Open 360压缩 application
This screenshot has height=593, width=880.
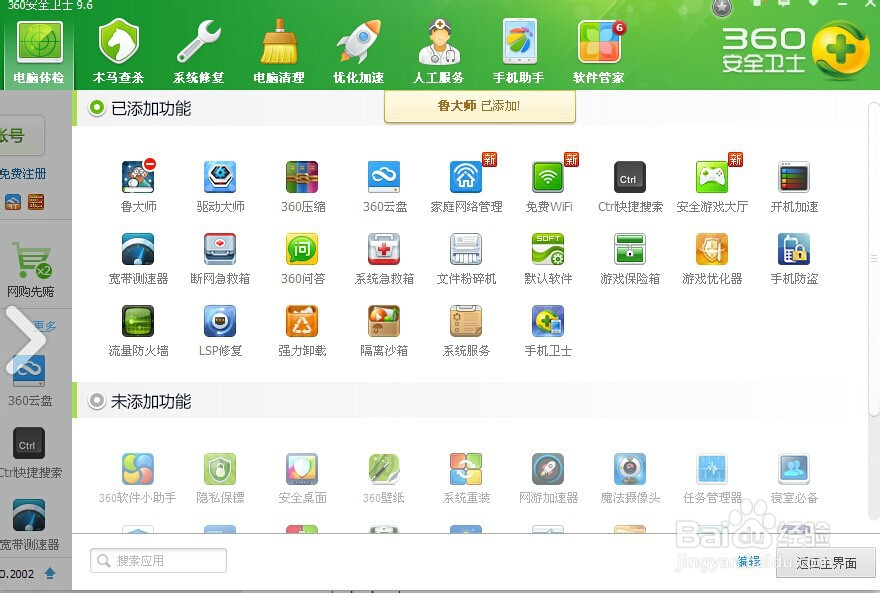(302, 177)
